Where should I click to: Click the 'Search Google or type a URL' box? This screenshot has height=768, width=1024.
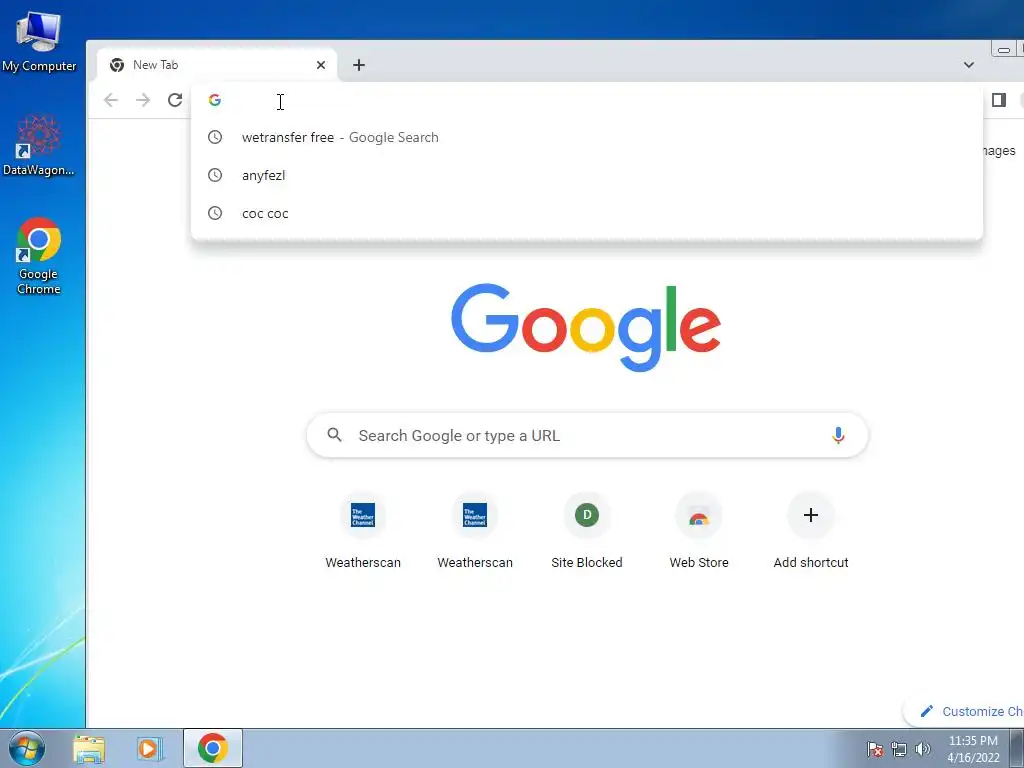pos(587,435)
